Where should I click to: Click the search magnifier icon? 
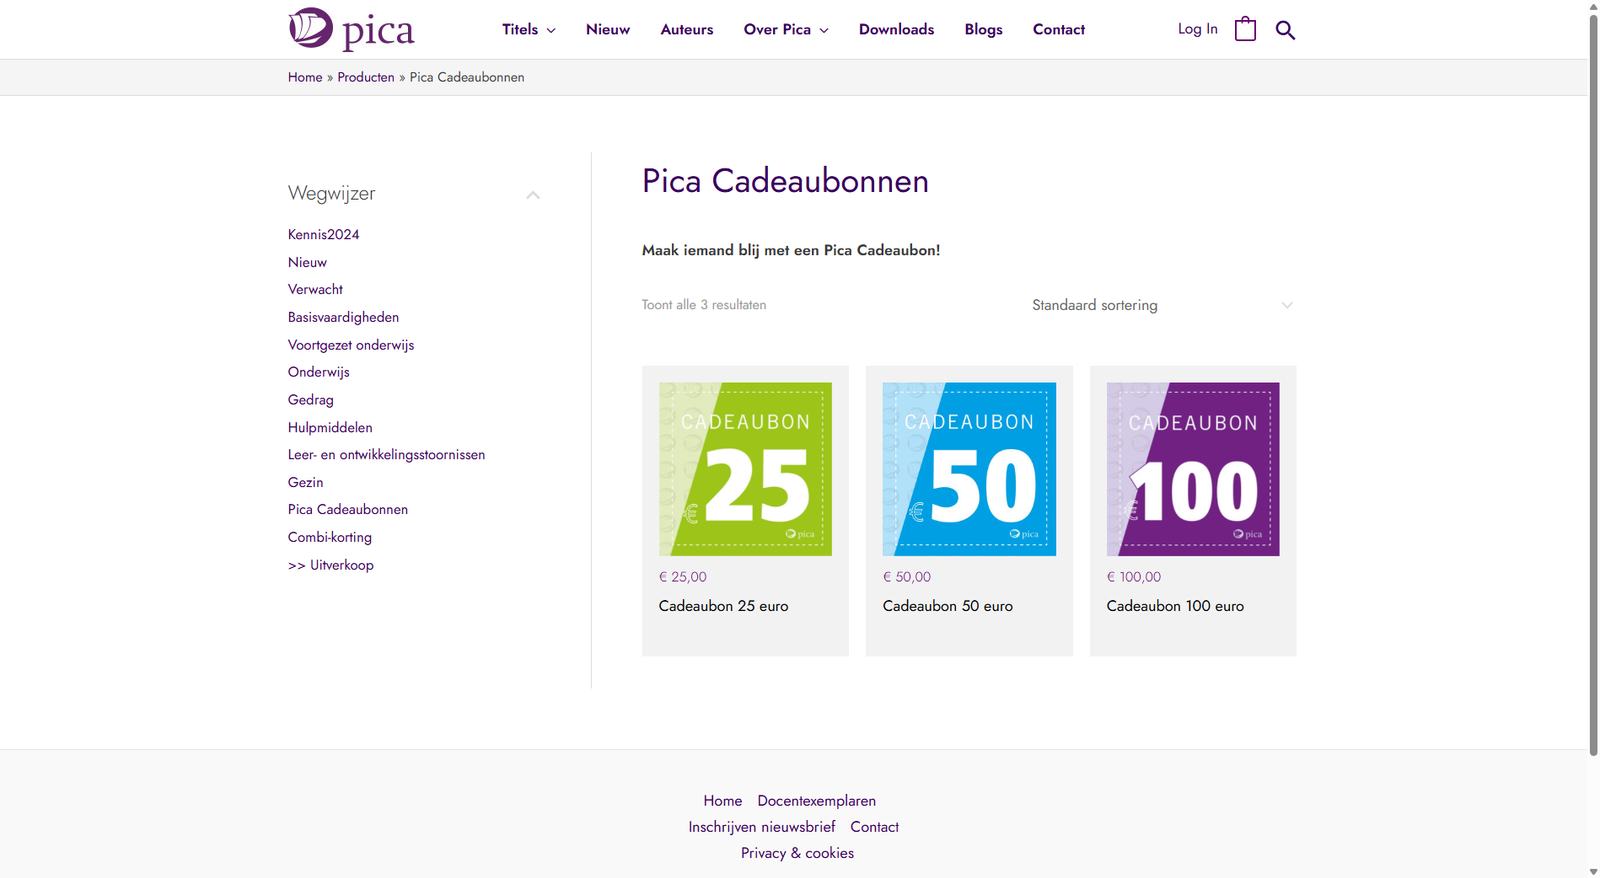point(1285,30)
